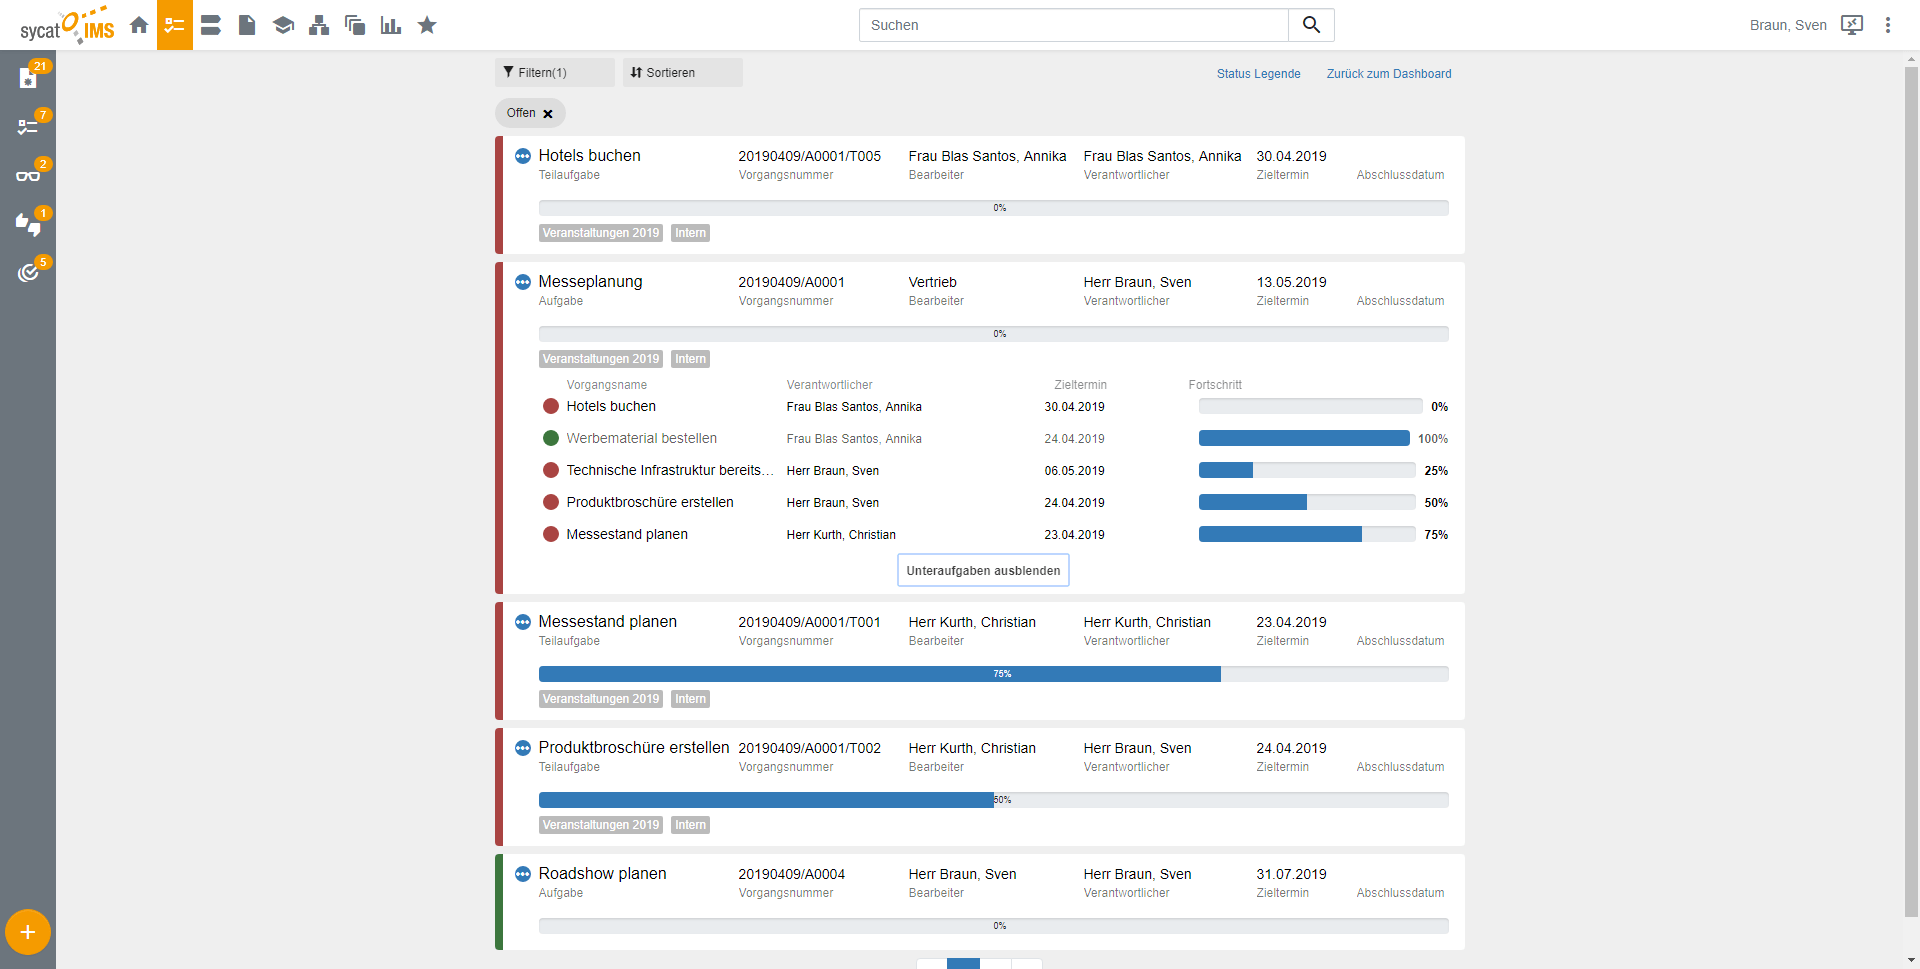Open the Filtern(1) filter dropdown
The image size is (1920, 969).
pyautogui.click(x=554, y=73)
